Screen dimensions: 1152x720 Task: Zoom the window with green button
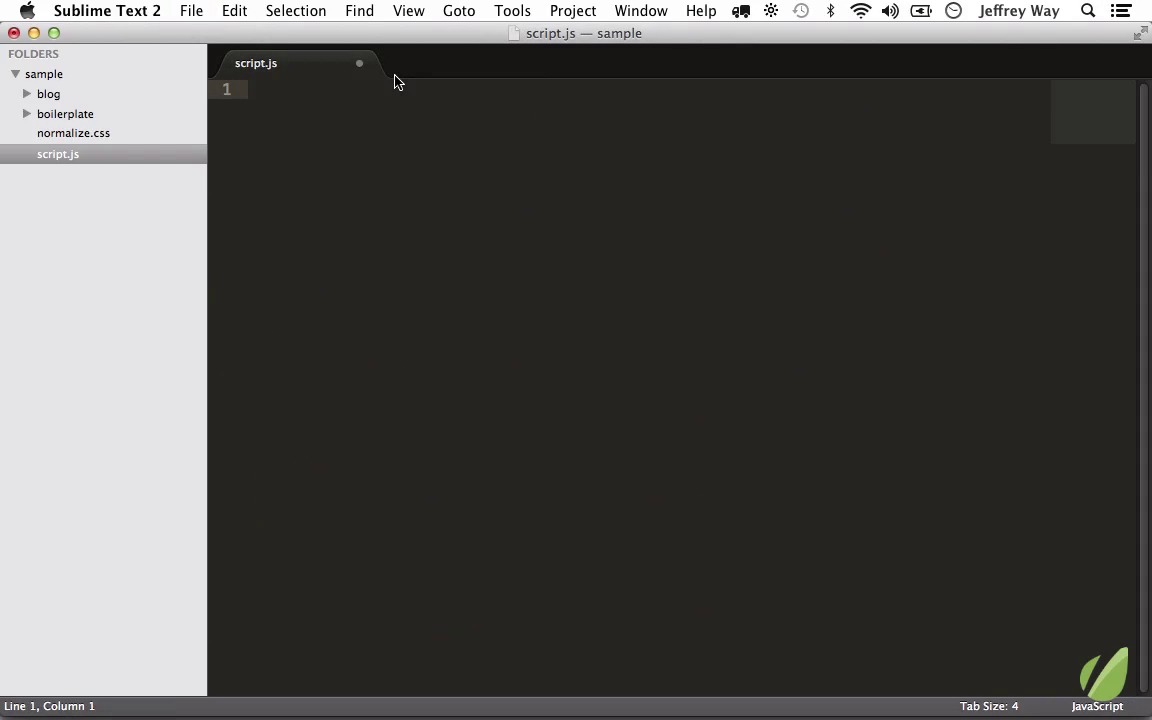coord(54,33)
